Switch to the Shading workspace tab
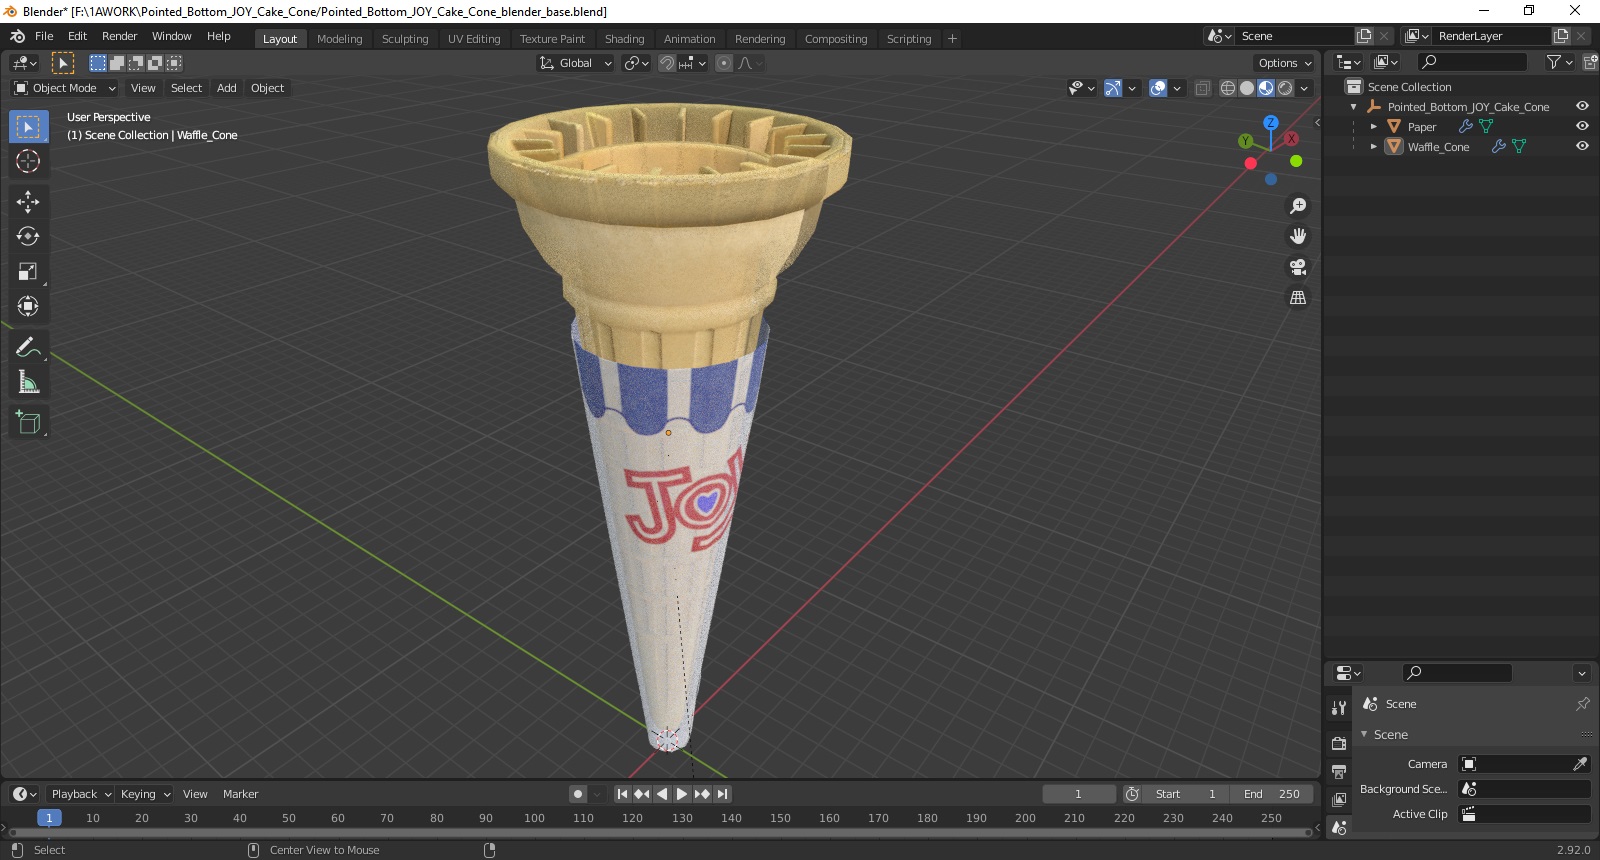1600x860 pixels. click(x=624, y=39)
